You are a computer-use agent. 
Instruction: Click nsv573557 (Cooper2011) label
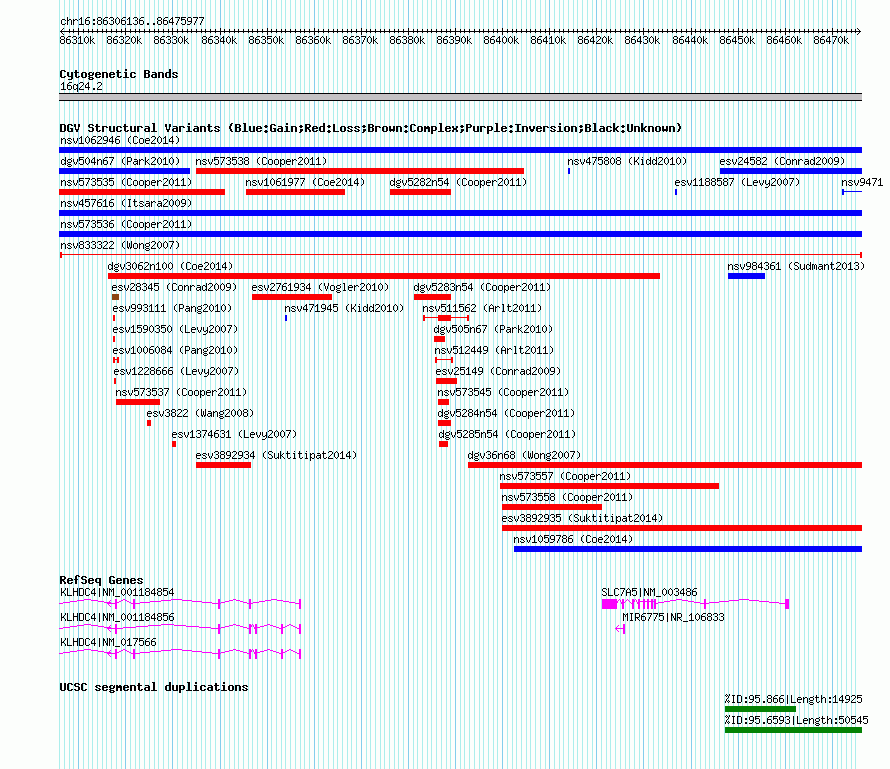click(x=565, y=476)
